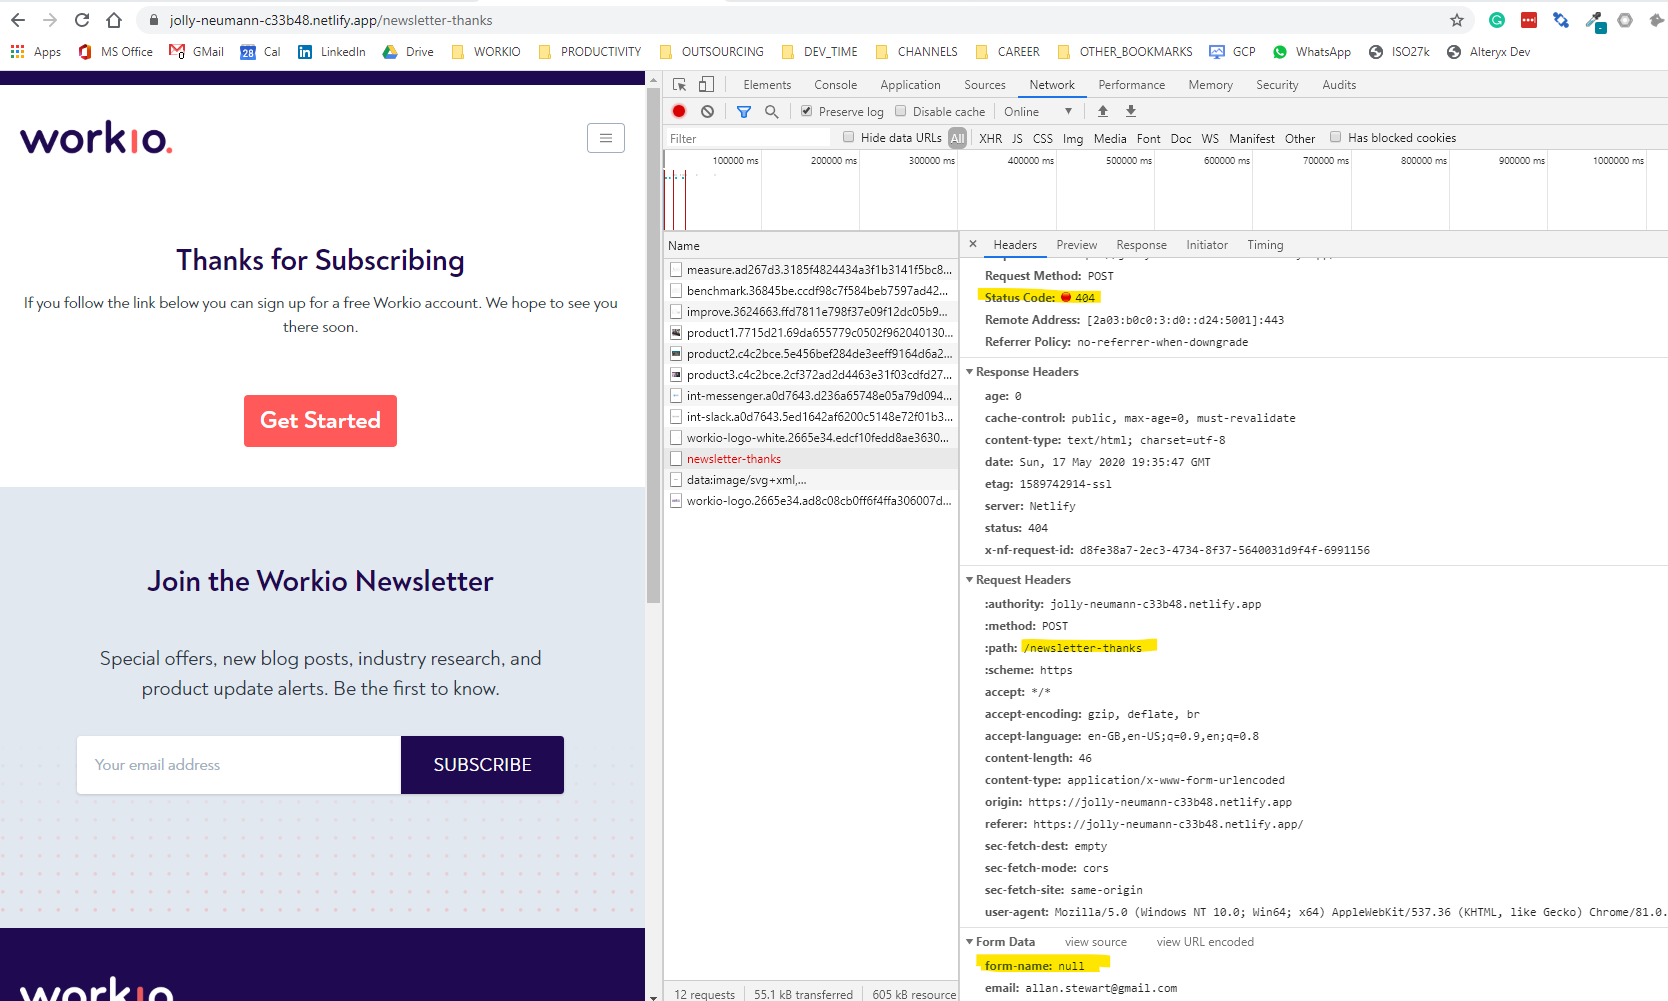Click the page vertical scrollbar
This screenshot has height=1001, width=1668.
[654, 346]
